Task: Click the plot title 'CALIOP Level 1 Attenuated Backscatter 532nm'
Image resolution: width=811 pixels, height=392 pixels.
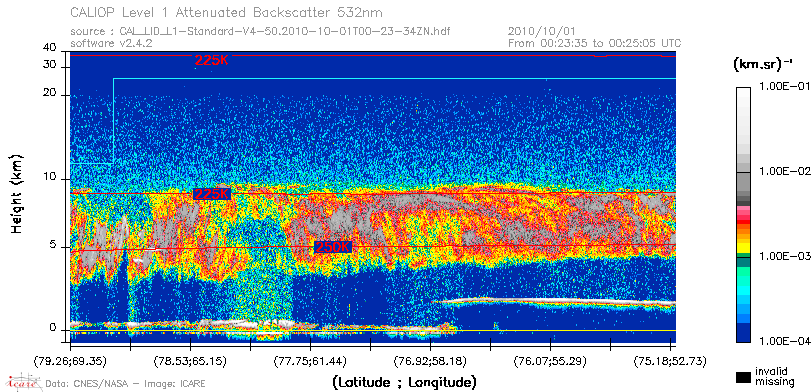Action: (x=227, y=12)
